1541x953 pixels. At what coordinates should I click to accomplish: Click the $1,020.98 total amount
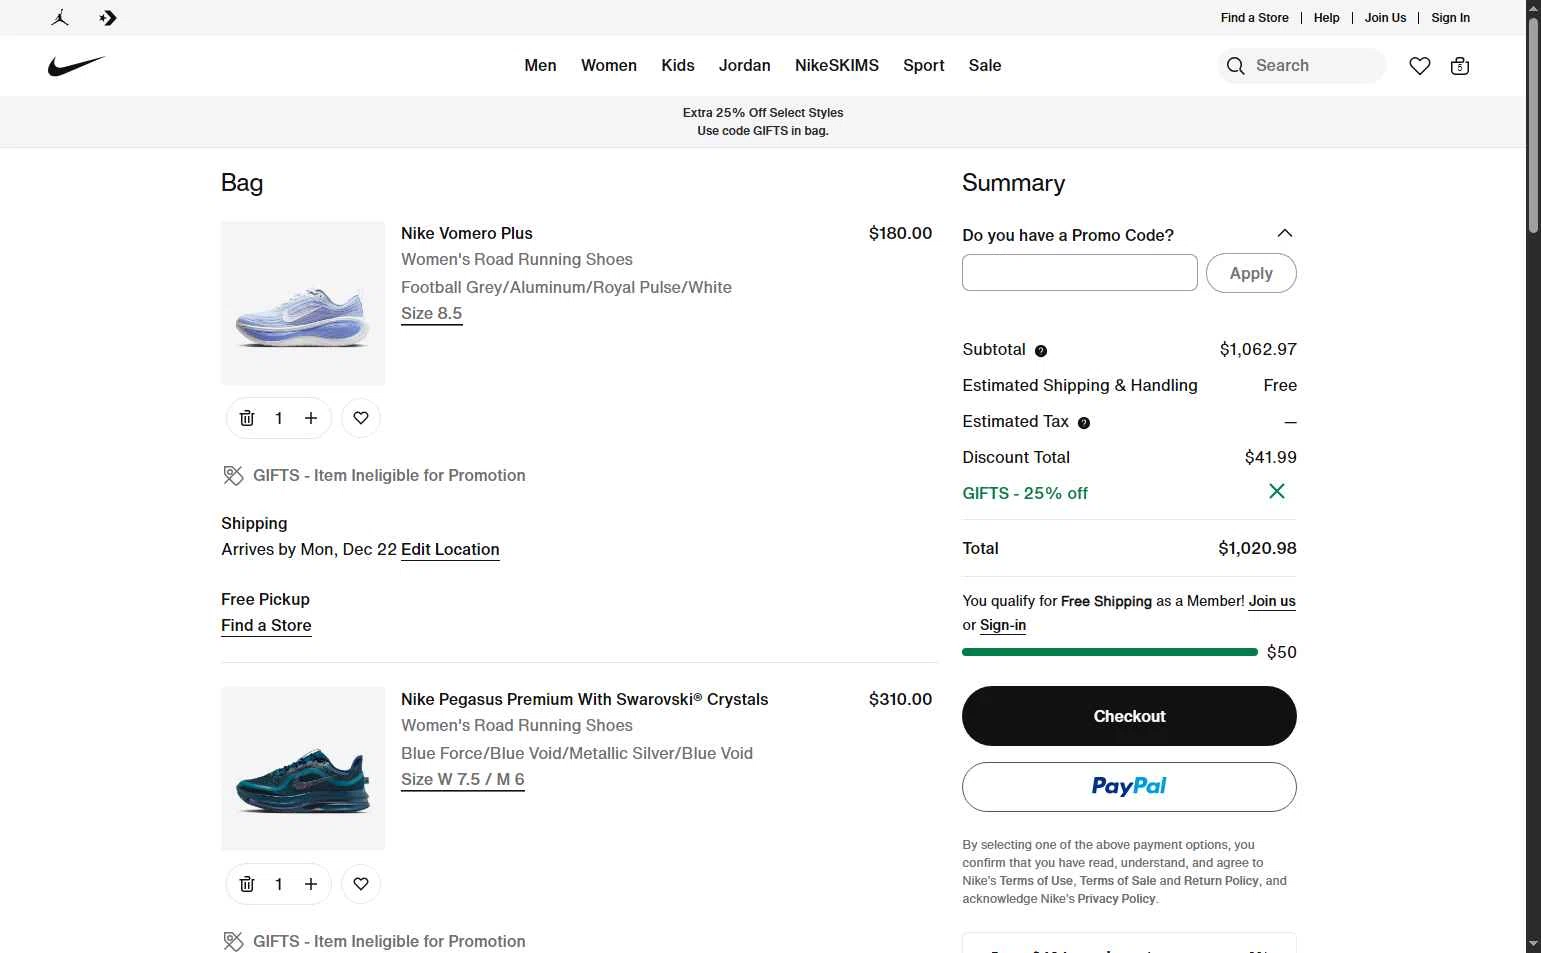point(1257,548)
